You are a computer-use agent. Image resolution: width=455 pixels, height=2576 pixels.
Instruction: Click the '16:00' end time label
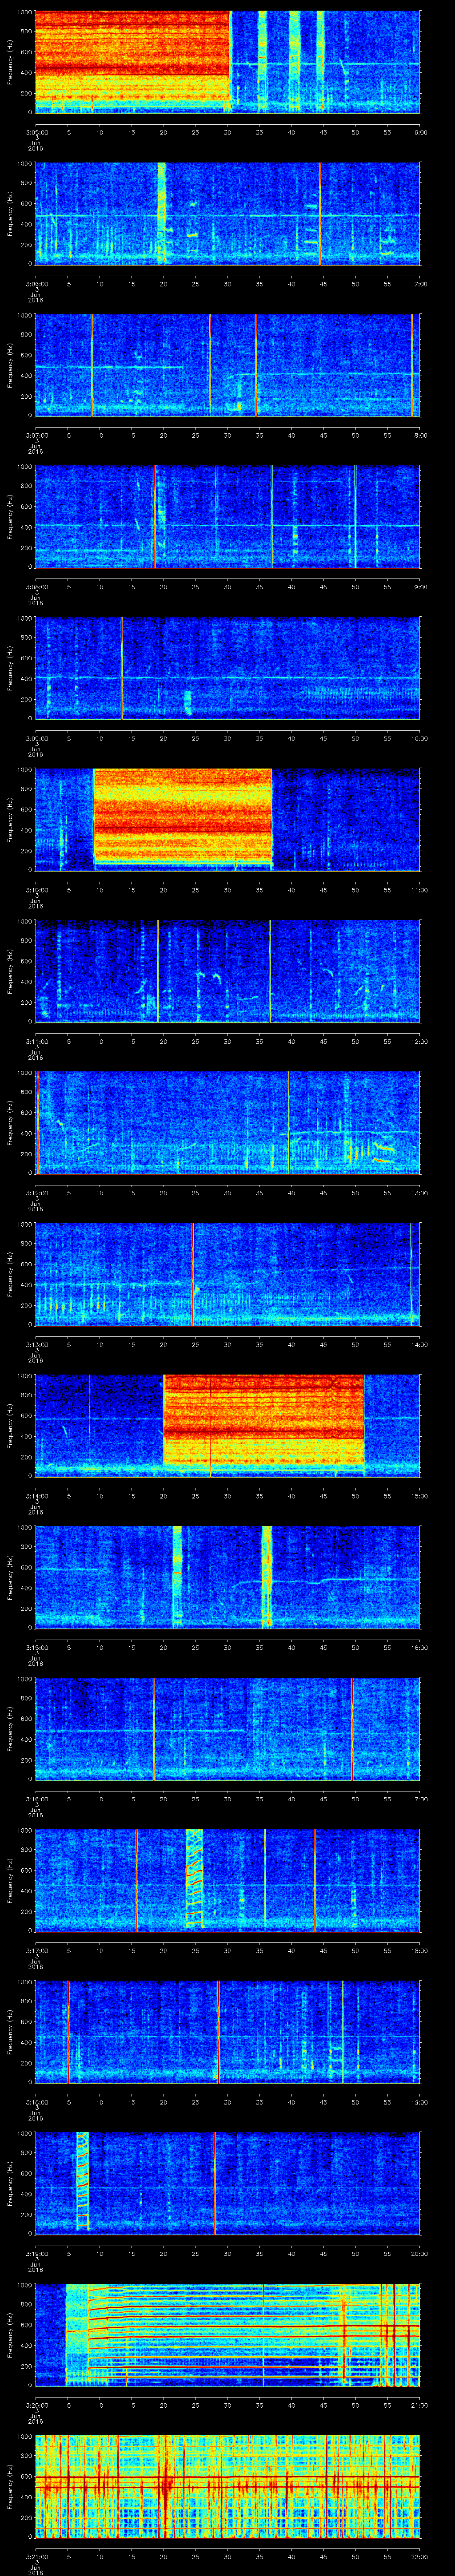point(419,1649)
